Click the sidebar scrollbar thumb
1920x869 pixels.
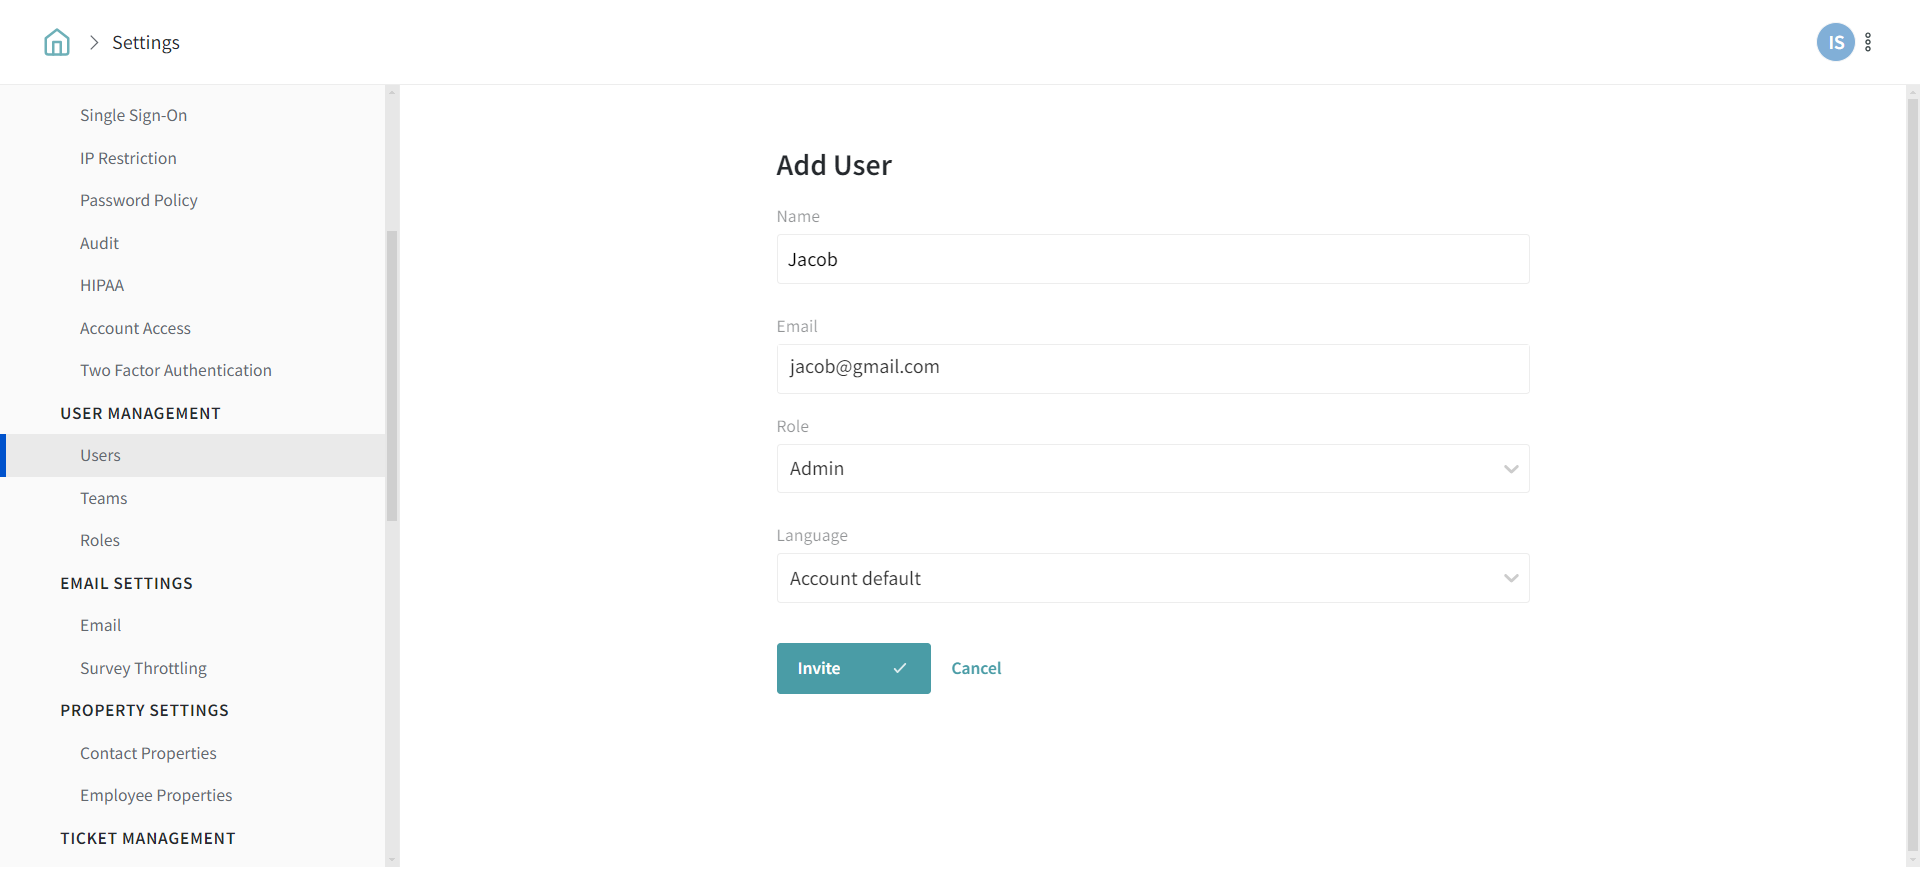tap(392, 375)
